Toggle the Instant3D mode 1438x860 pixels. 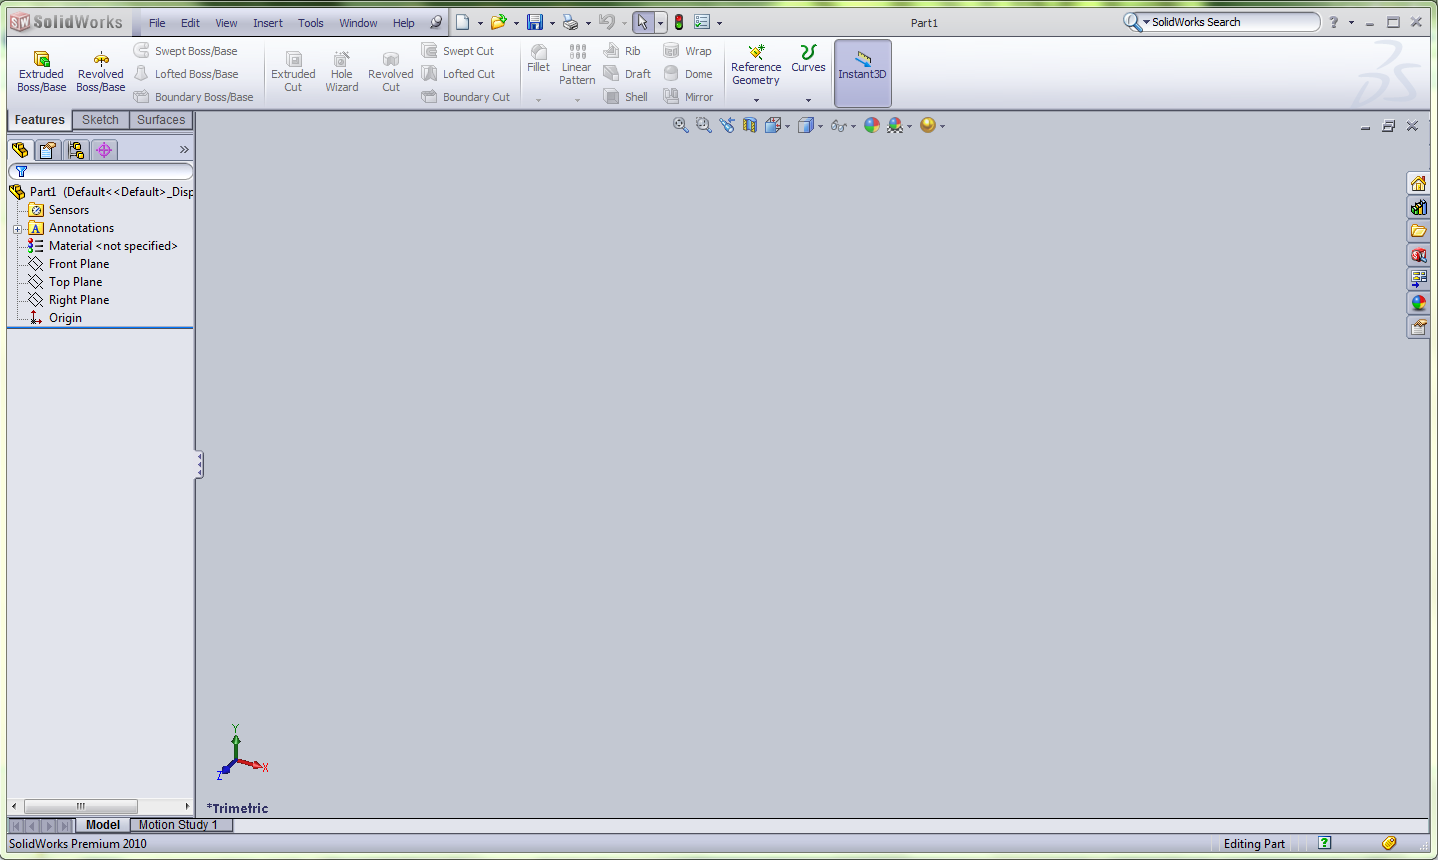(862, 73)
